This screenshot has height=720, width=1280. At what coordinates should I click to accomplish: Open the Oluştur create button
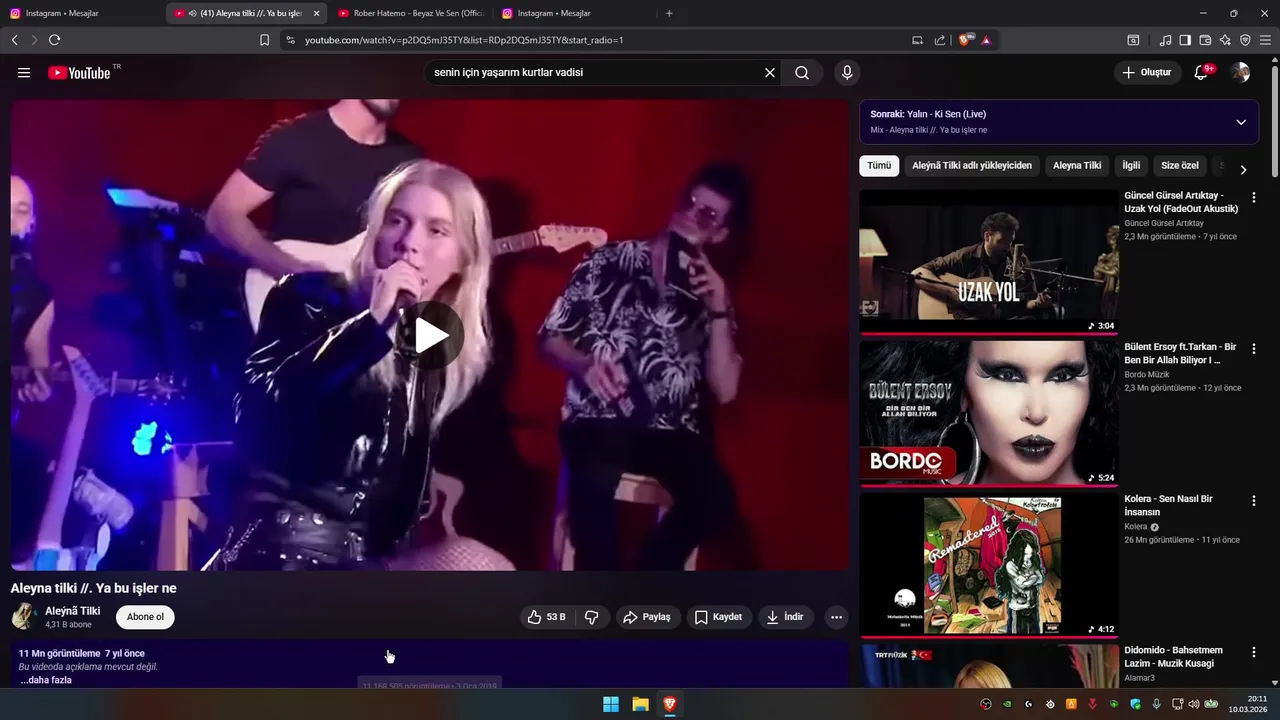[x=1146, y=73]
